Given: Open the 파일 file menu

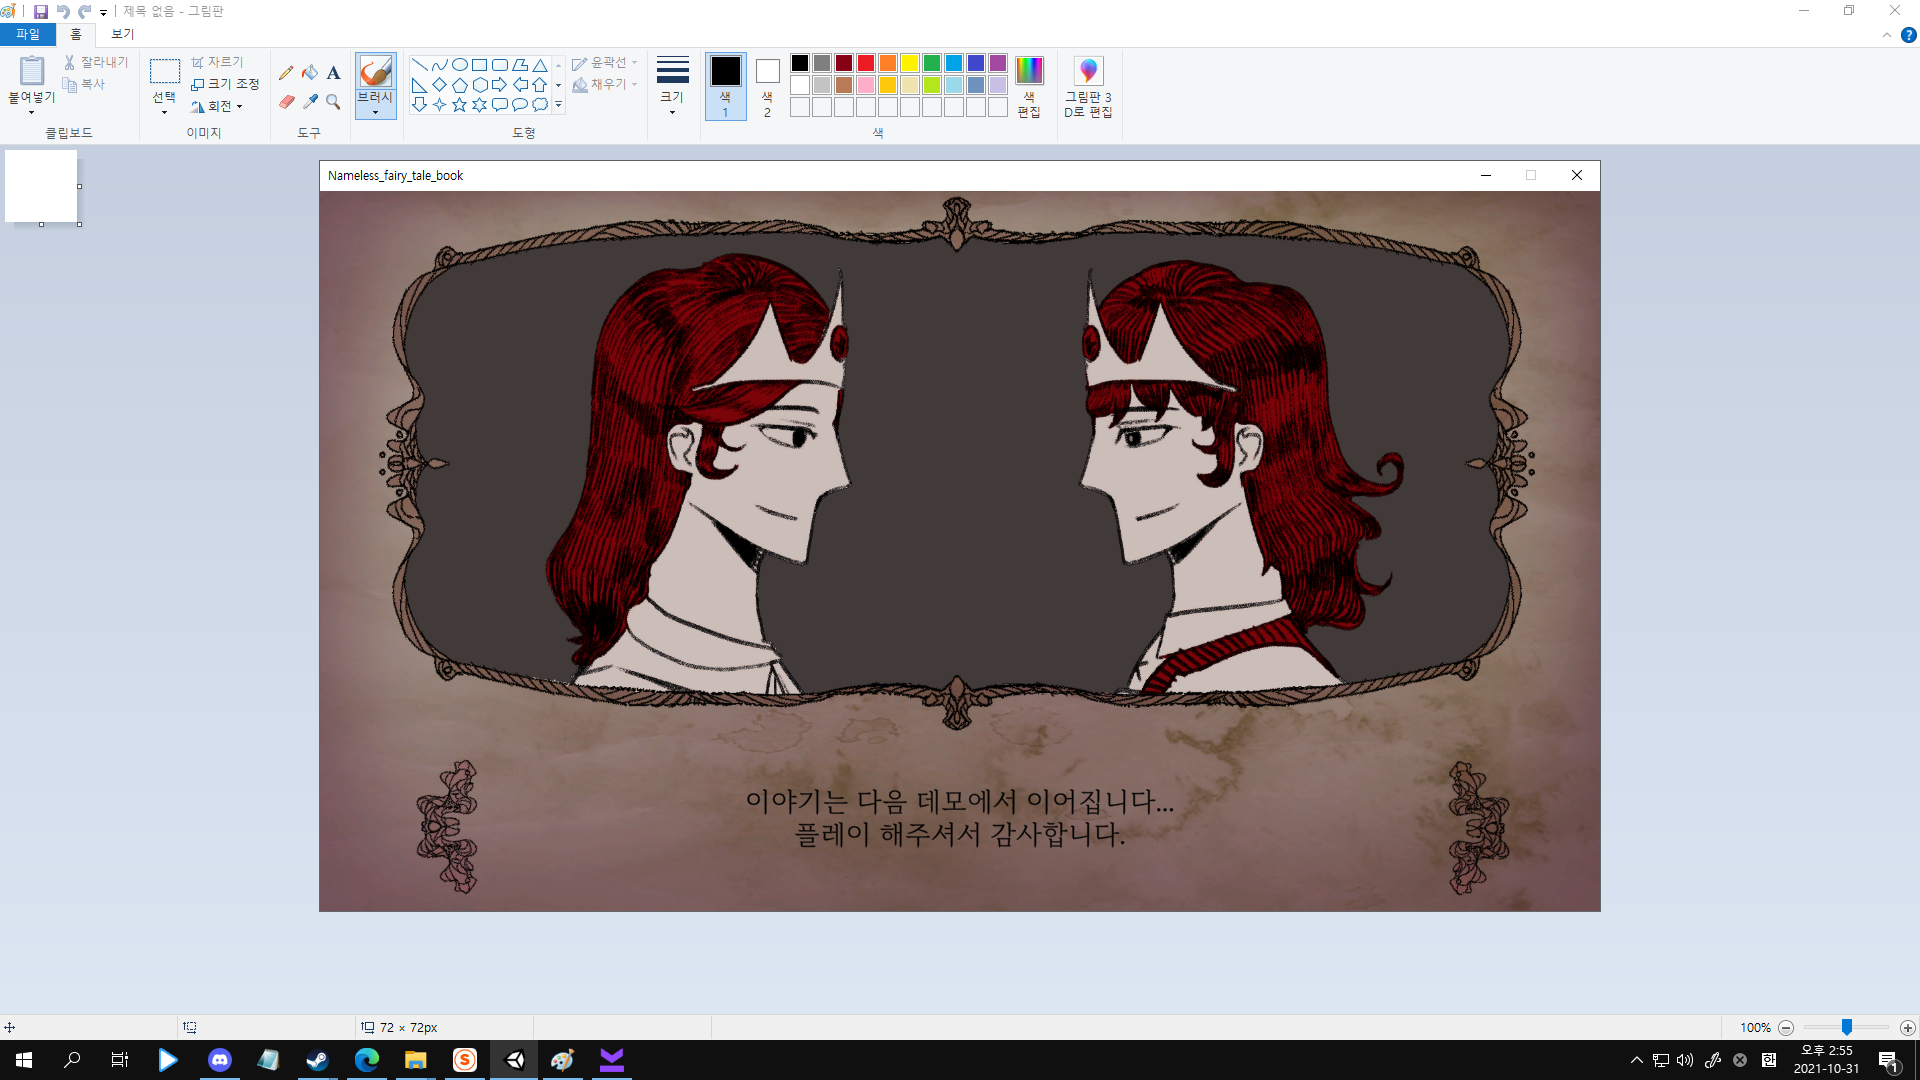Looking at the screenshot, I should [28, 34].
